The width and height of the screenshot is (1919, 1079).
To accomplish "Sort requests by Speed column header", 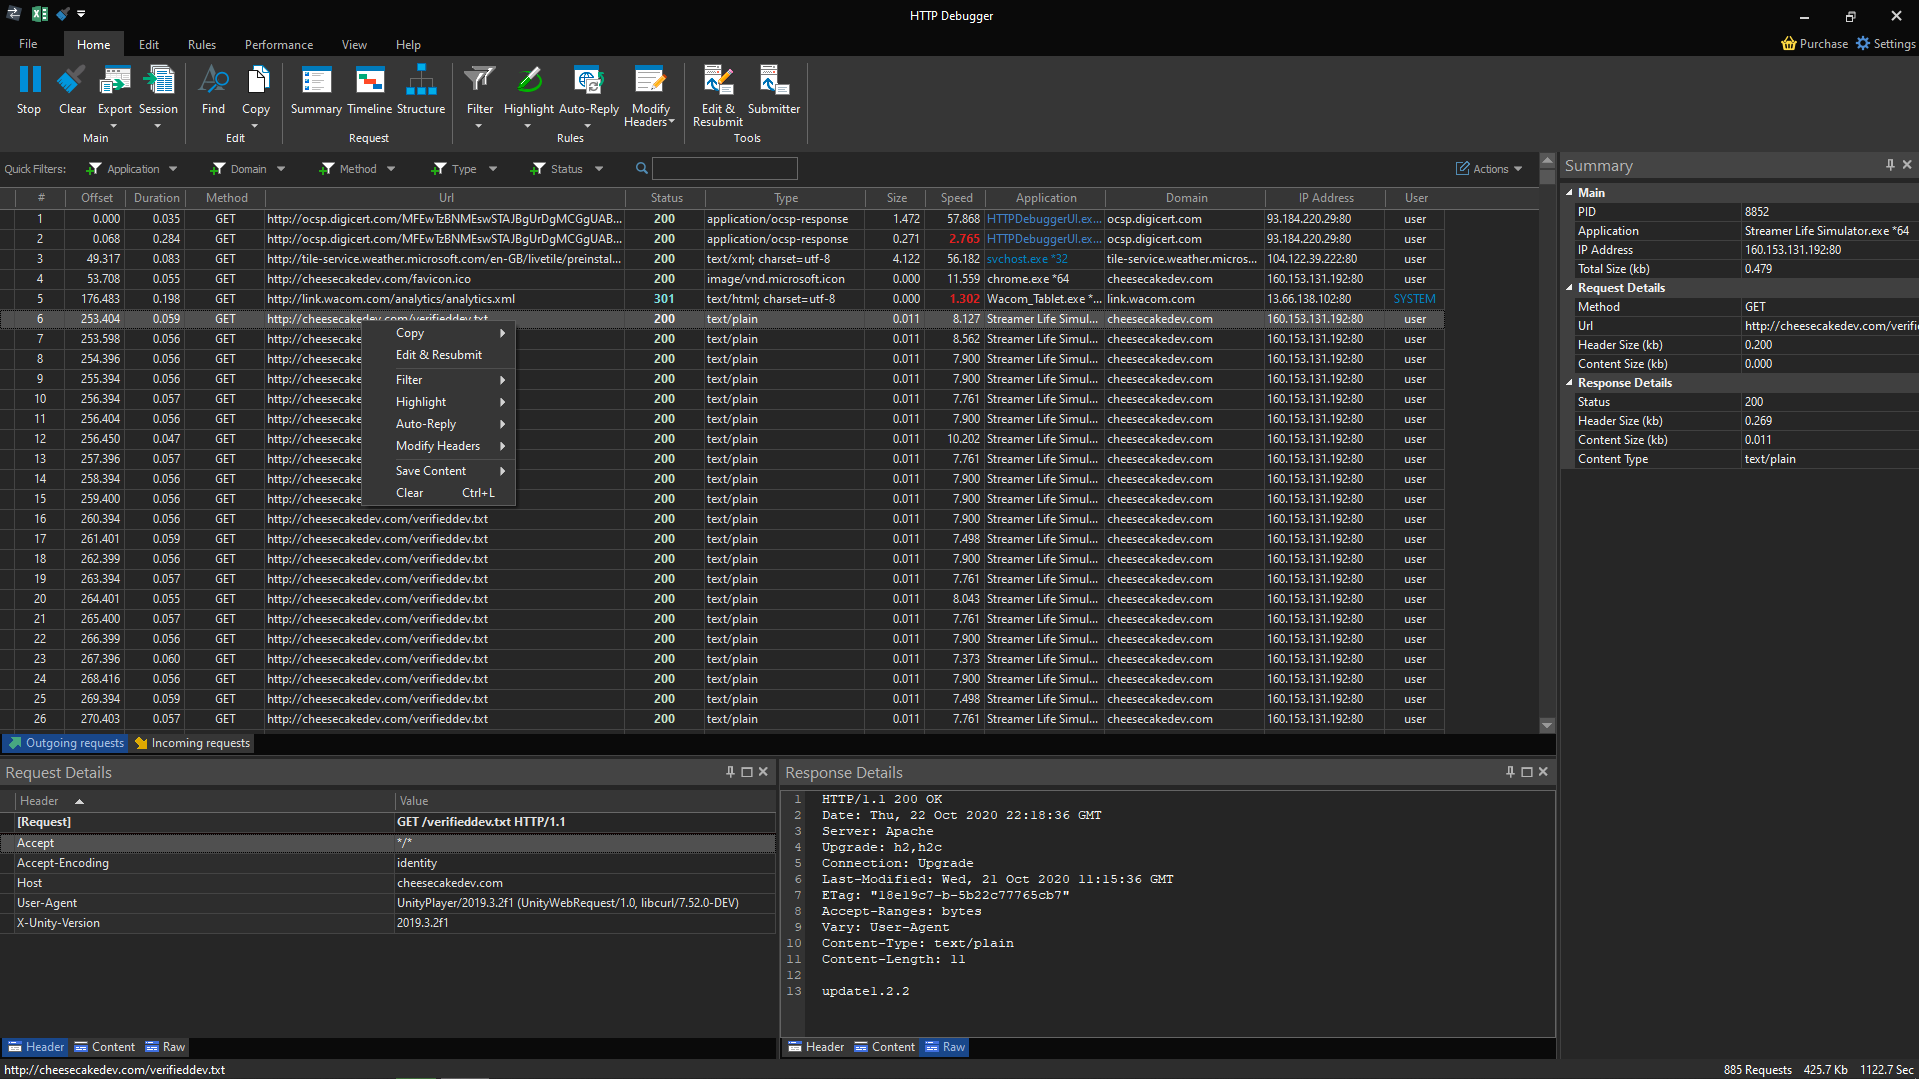I will (x=955, y=198).
